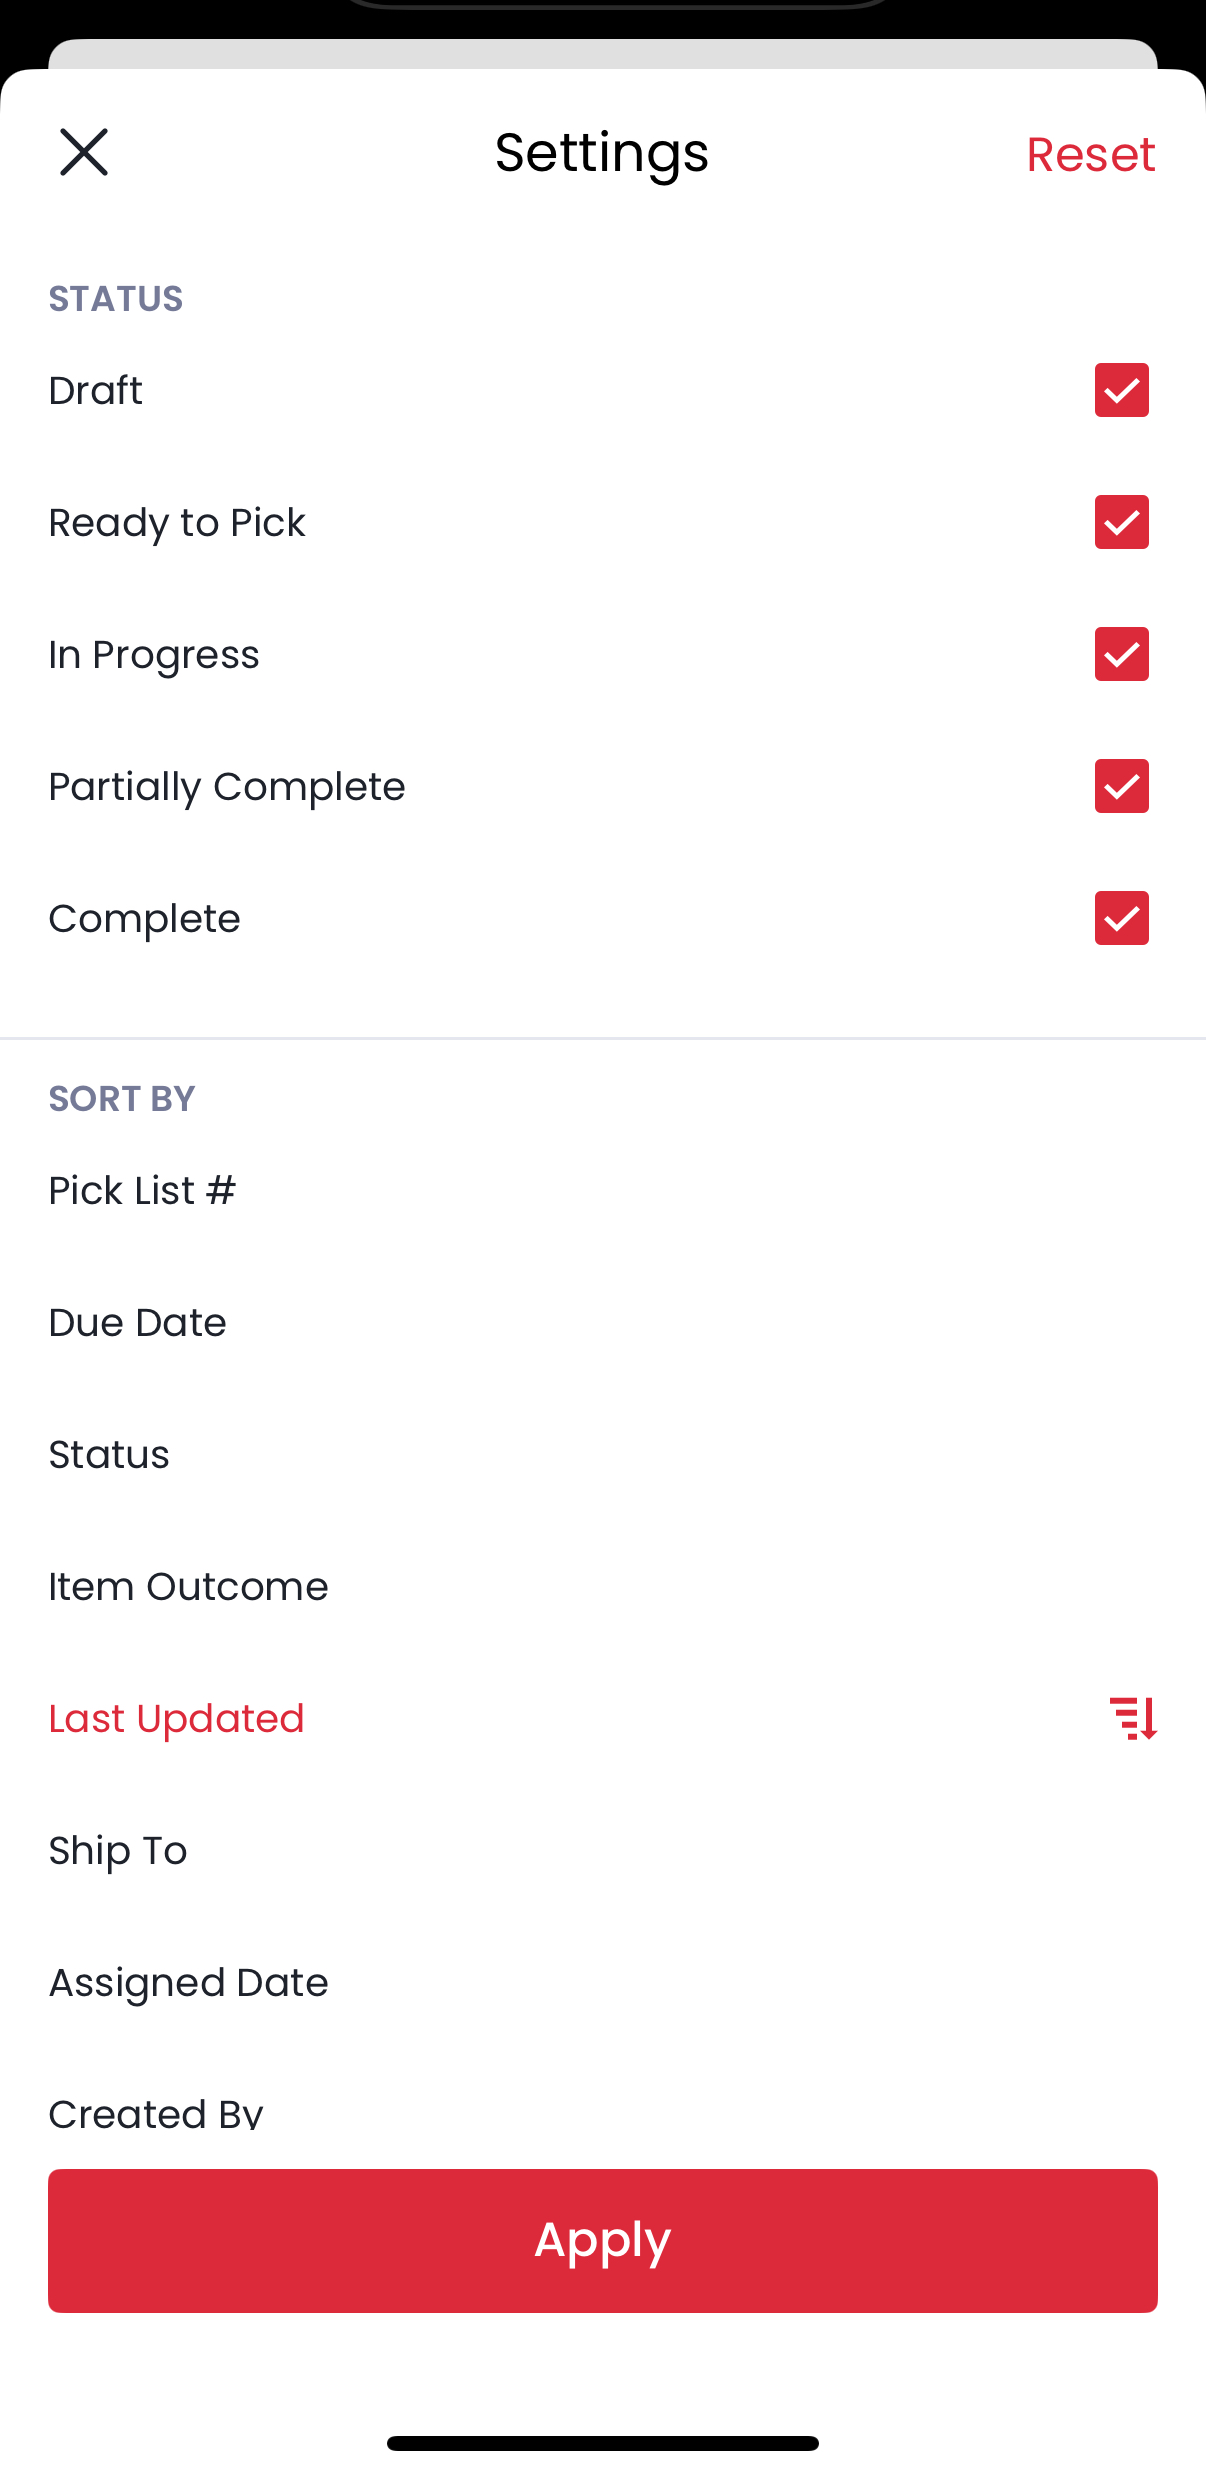Reset all filter settings

[1090, 155]
